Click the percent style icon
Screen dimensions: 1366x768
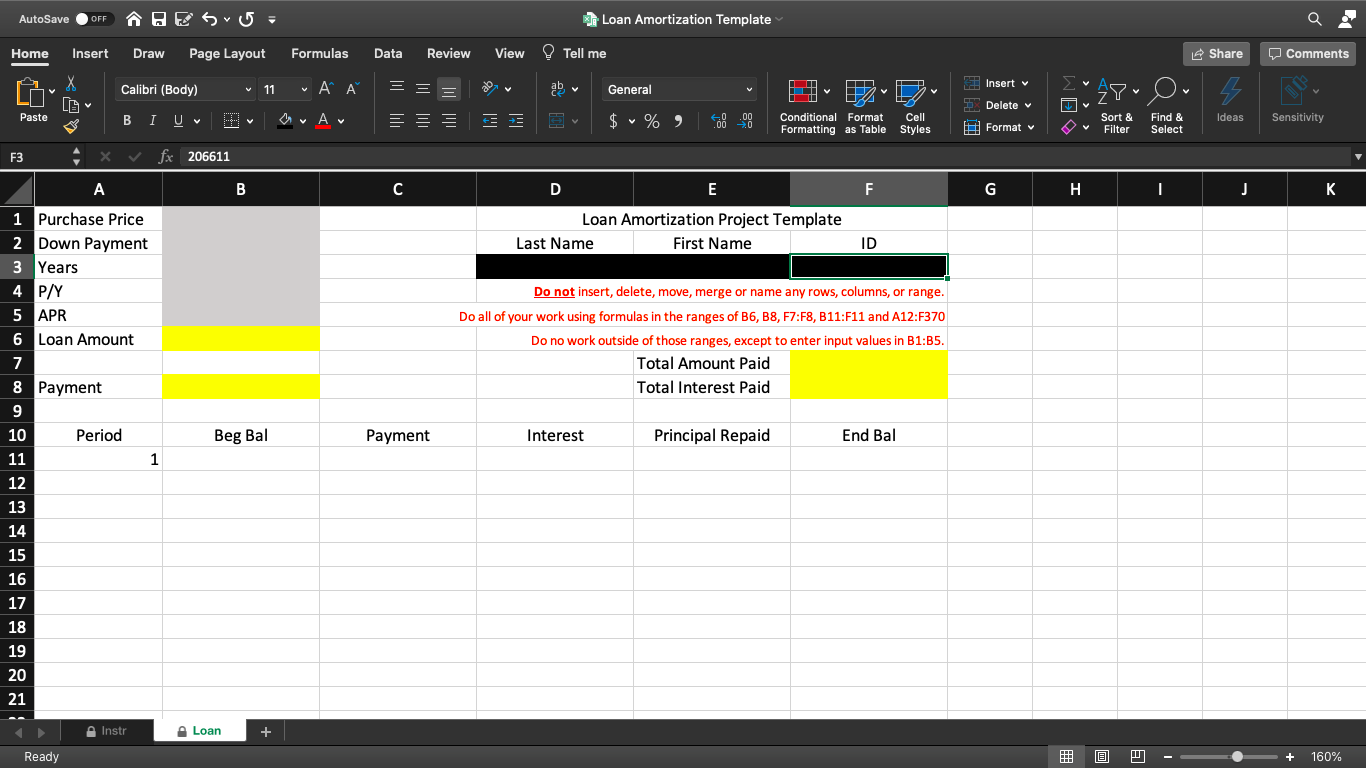[651, 122]
